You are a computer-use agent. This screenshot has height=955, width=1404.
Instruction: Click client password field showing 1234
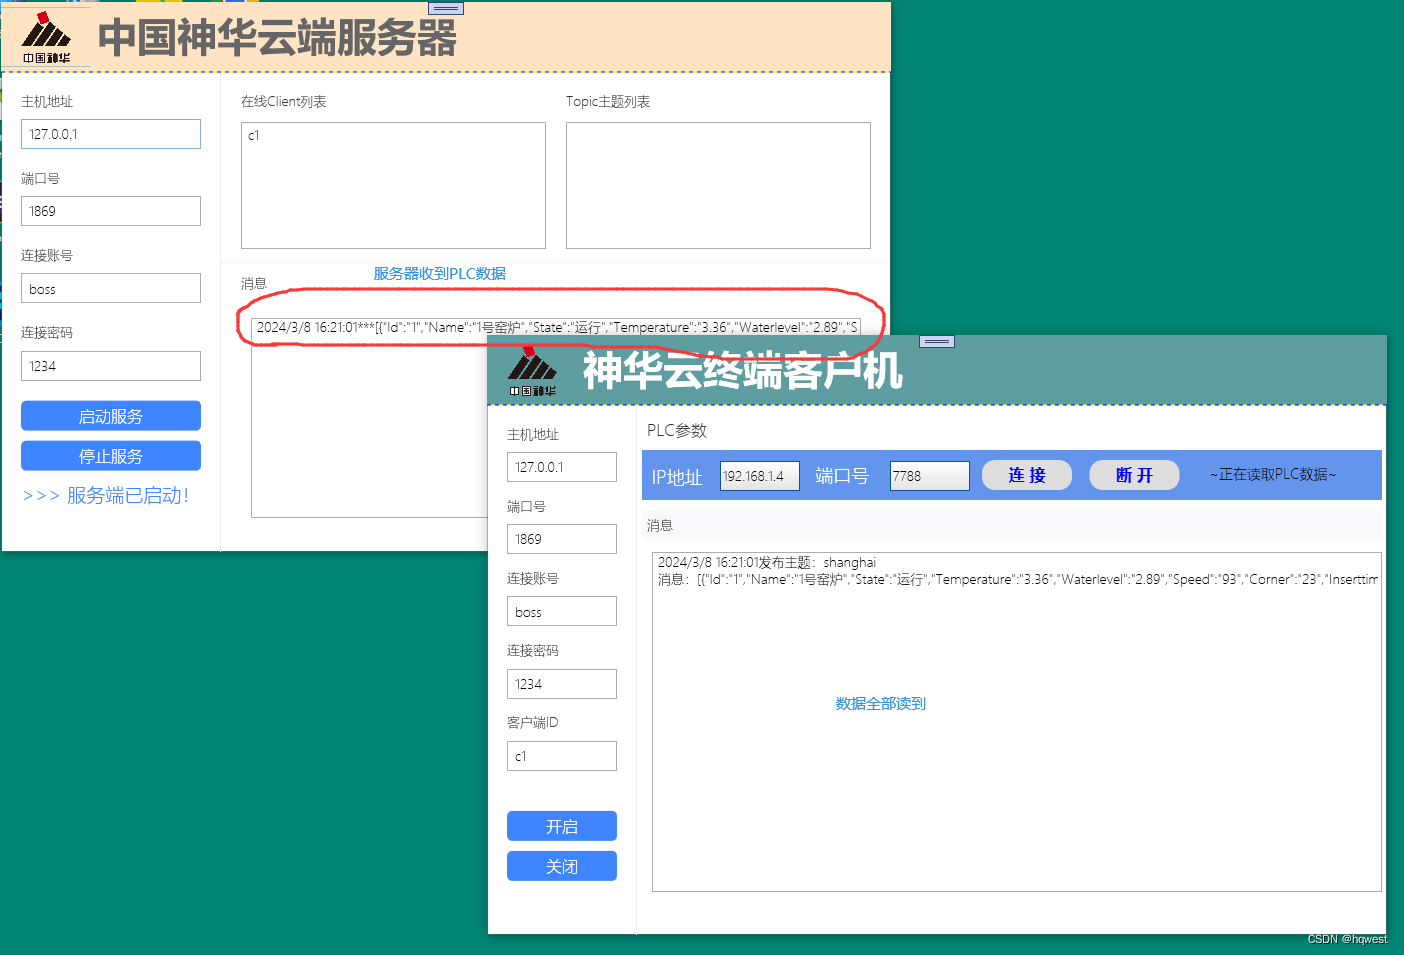point(562,684)
